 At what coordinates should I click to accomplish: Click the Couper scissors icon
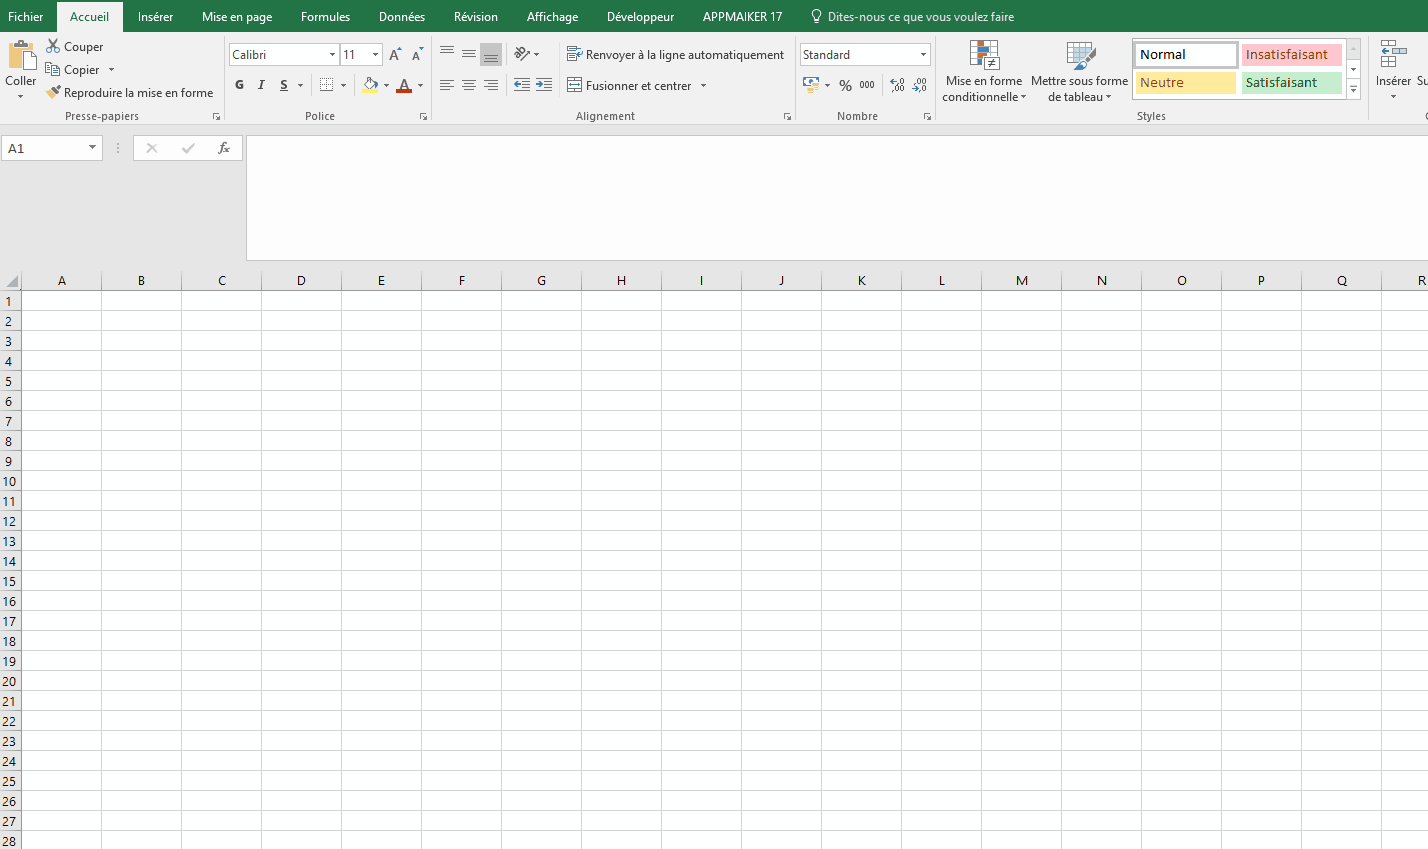pos(53,47)
